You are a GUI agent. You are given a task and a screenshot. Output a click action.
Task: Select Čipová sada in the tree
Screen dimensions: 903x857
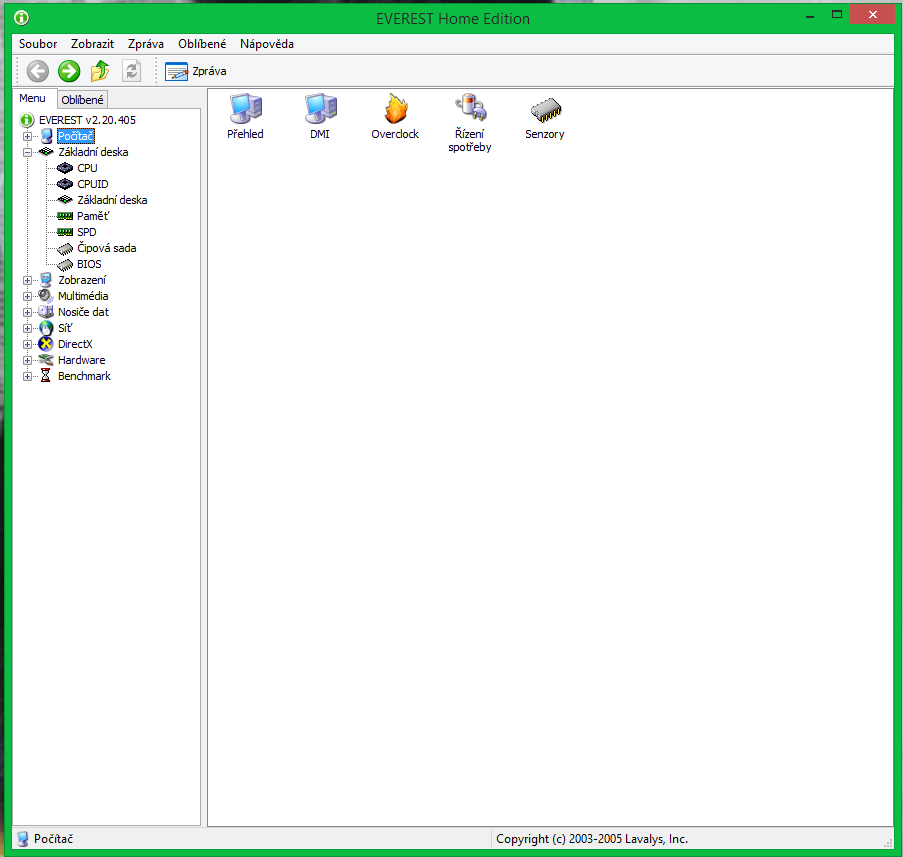click(x=107, y=248)
